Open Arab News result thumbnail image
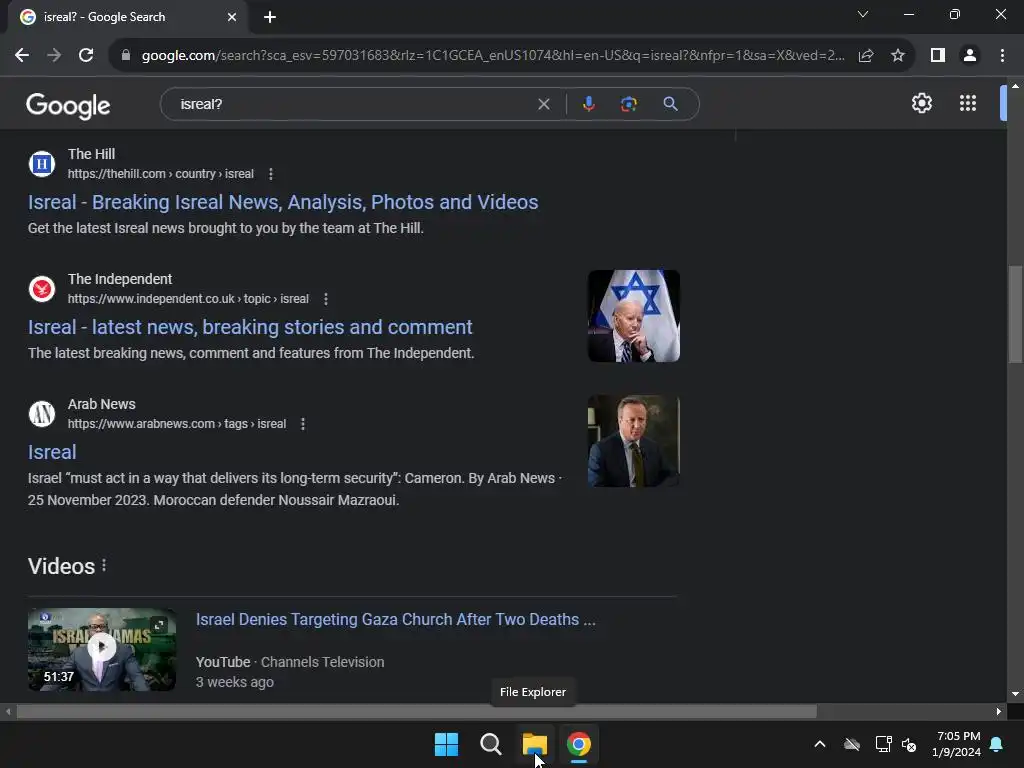 (x=633, y=441)
